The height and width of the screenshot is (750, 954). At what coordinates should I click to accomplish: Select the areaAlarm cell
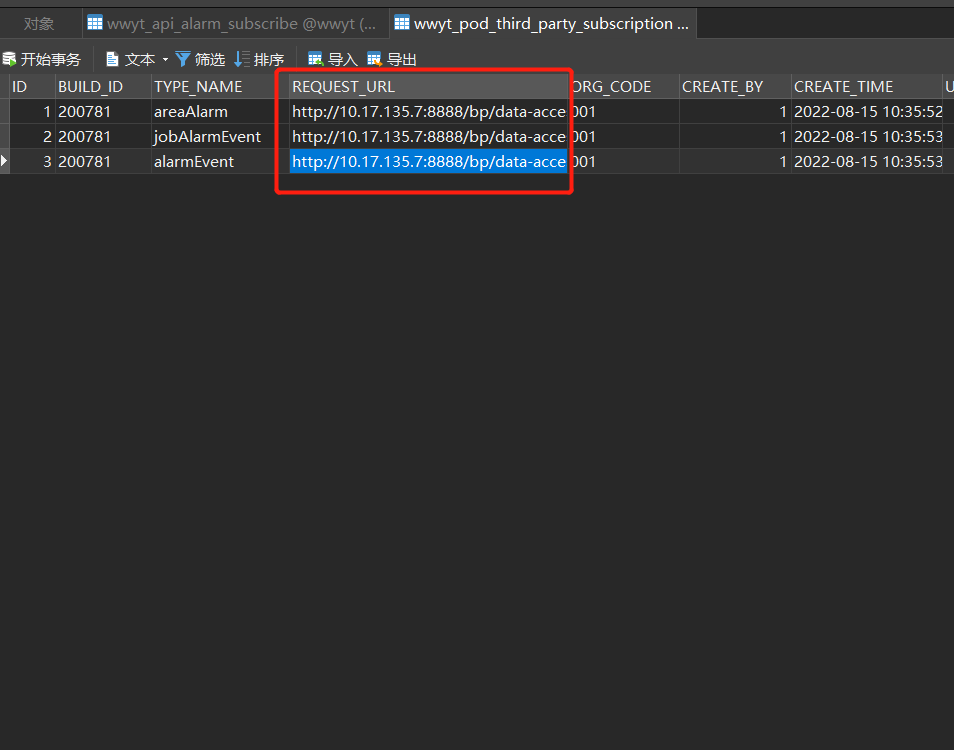click(220, 111)
